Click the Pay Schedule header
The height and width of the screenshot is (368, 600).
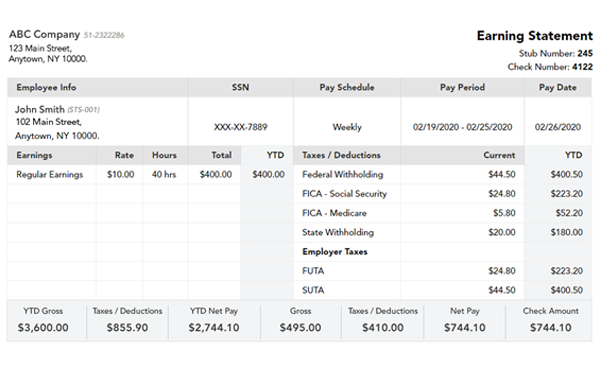(x=347, y=88)
